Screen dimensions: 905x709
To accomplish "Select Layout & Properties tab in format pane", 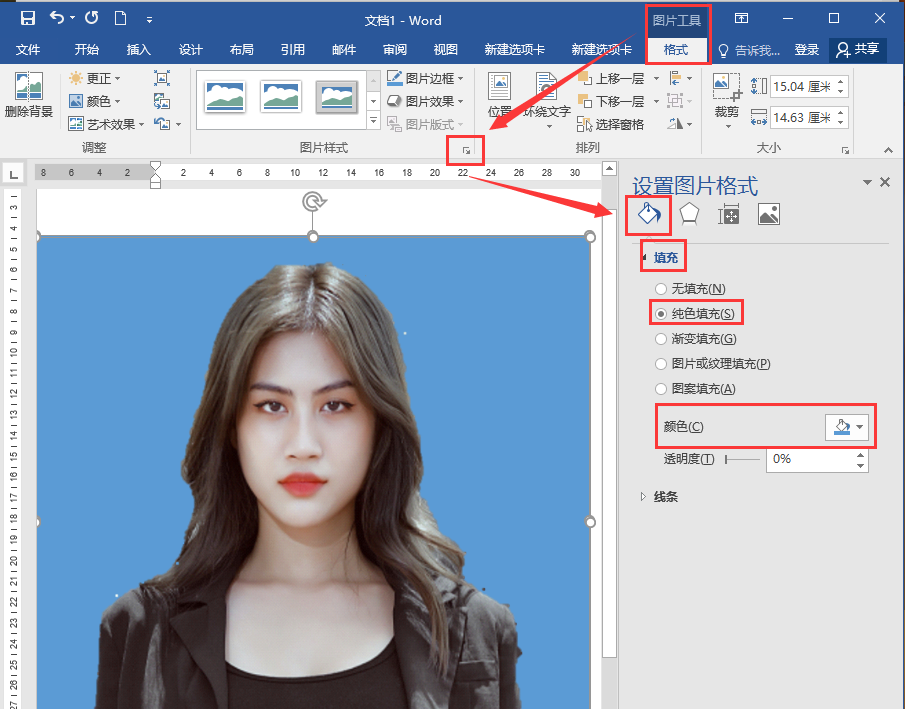I will 728,214.
